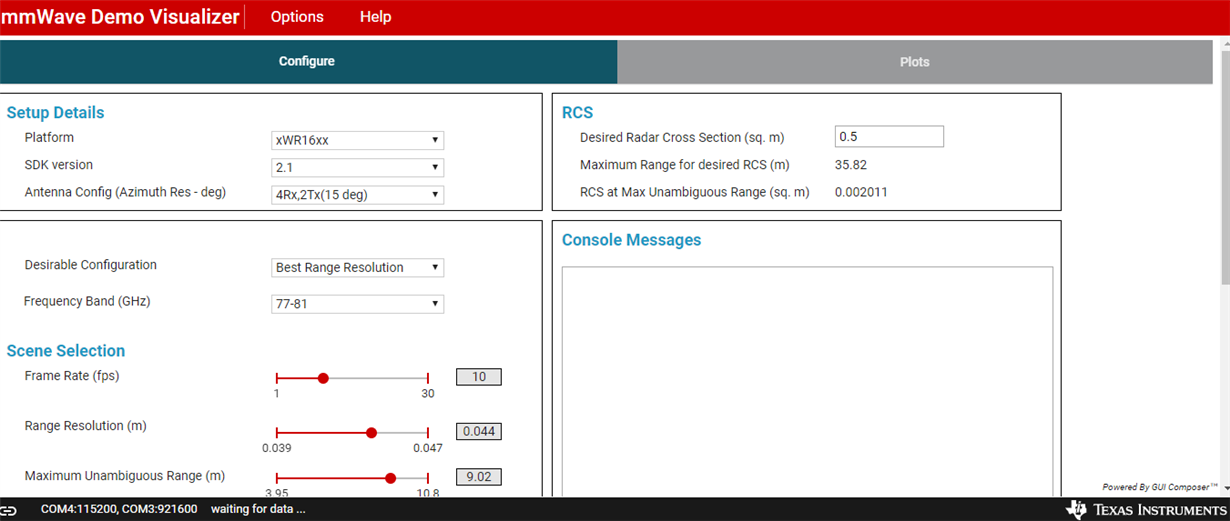1230x521 pixels.
Task: Click the Texas Instruments logo
Action: point(1146,509)
